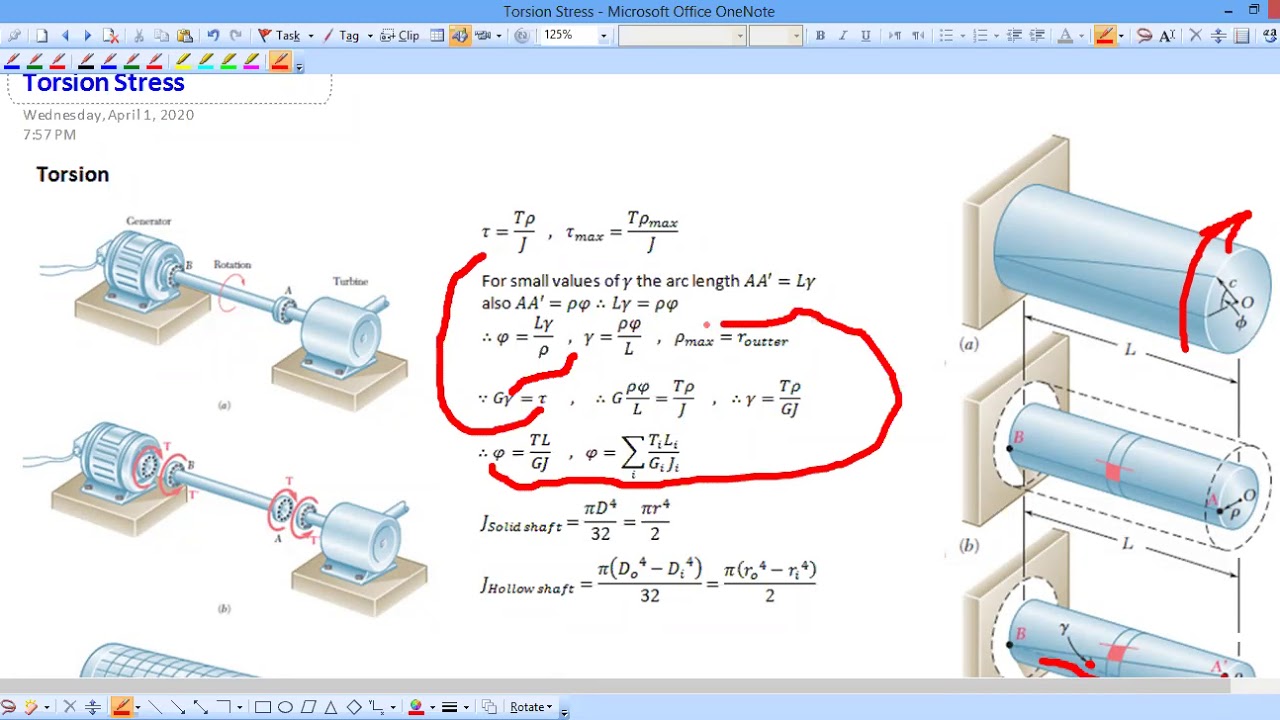
Task: Toggle the active pen in the drawing toolbar
Action: tap(123, 707)
